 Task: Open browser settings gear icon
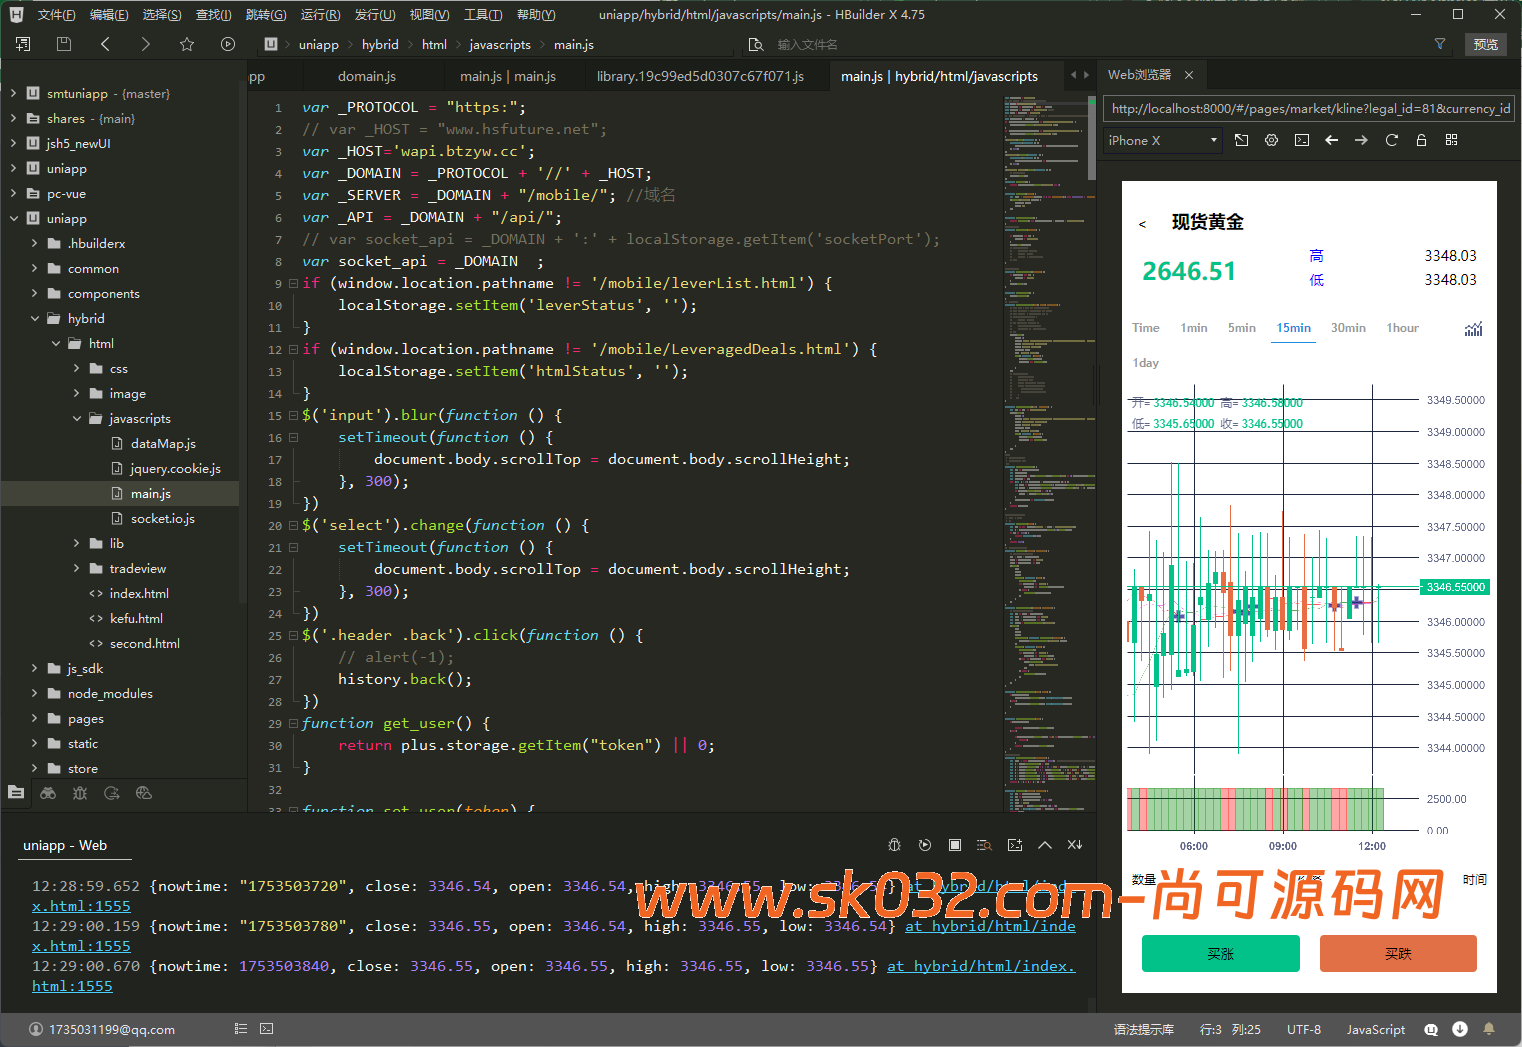[1271, 140]
